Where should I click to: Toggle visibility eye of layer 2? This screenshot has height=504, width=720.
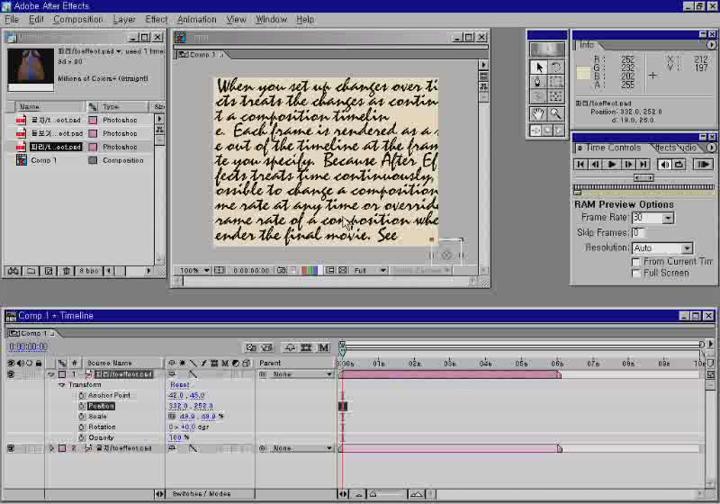point(11,448)
